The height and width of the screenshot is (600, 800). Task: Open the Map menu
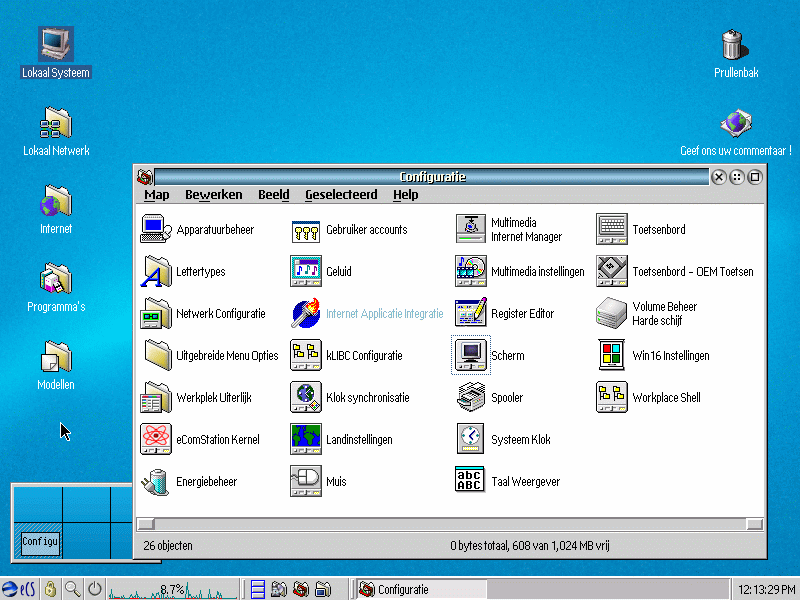pyautogui.click(x=157, y=195)
